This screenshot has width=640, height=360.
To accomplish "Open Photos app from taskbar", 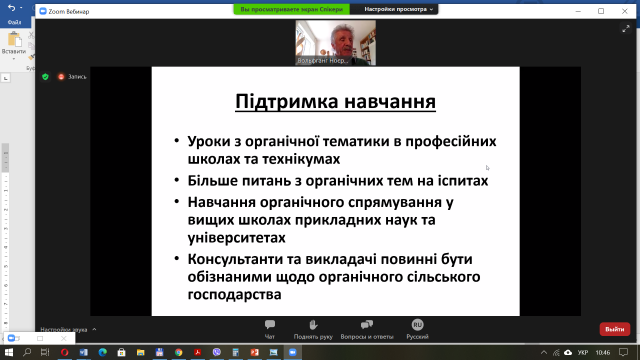I will [273, 352].
